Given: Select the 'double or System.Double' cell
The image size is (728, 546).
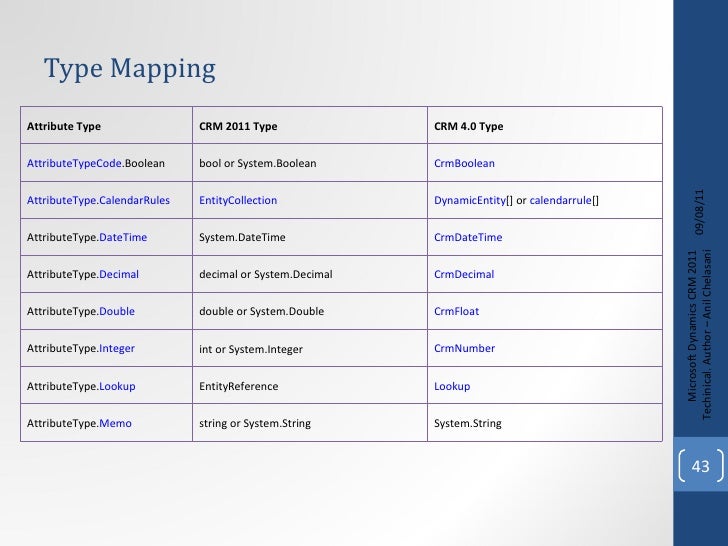Looking at the screenshot, I should (x=310, y=312).
